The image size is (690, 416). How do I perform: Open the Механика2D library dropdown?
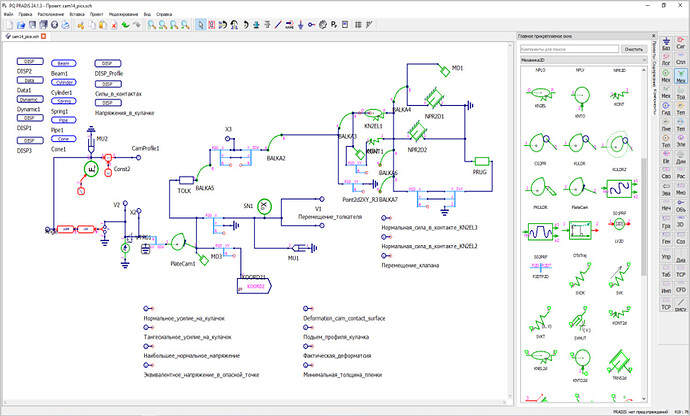coord(584,60)
